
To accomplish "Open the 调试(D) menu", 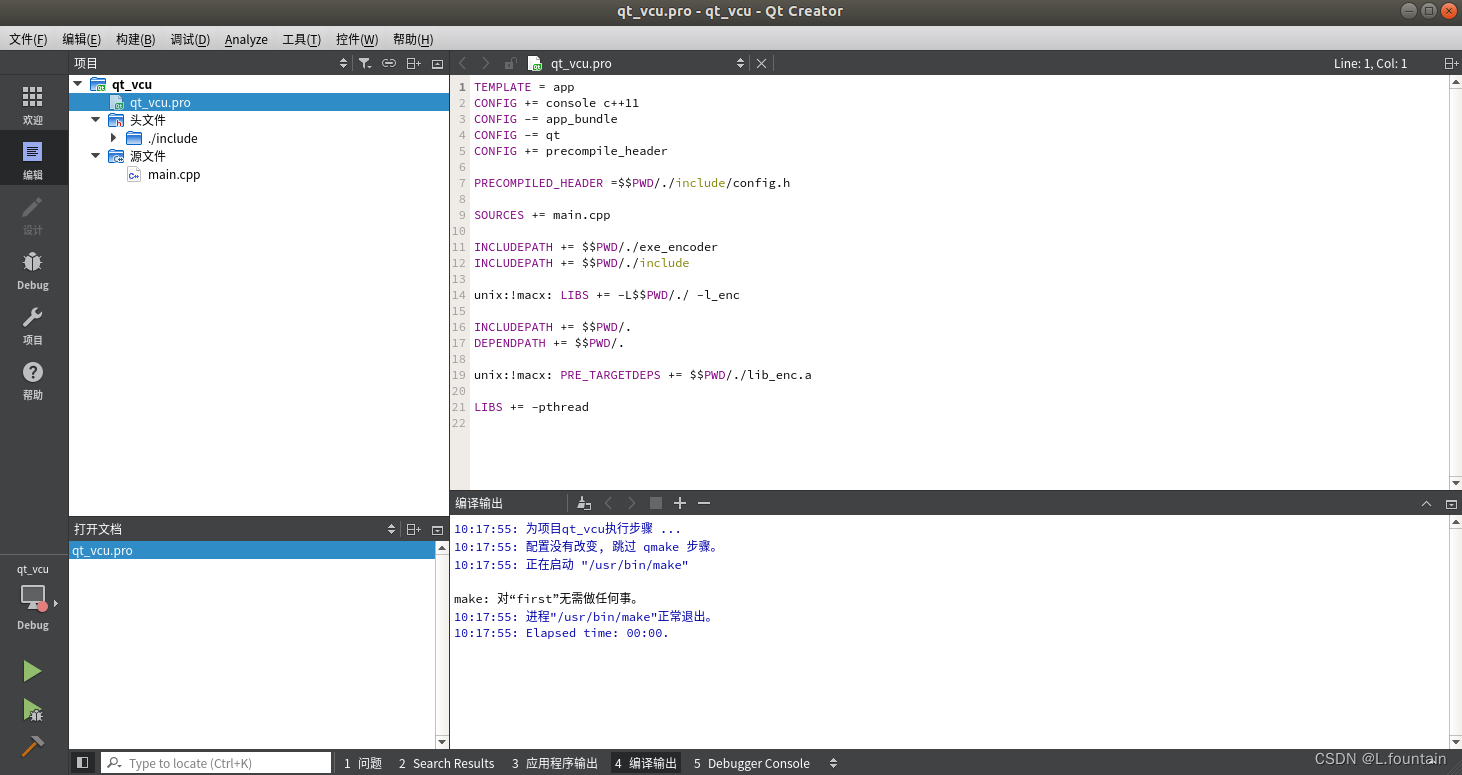I will point(190,39).
